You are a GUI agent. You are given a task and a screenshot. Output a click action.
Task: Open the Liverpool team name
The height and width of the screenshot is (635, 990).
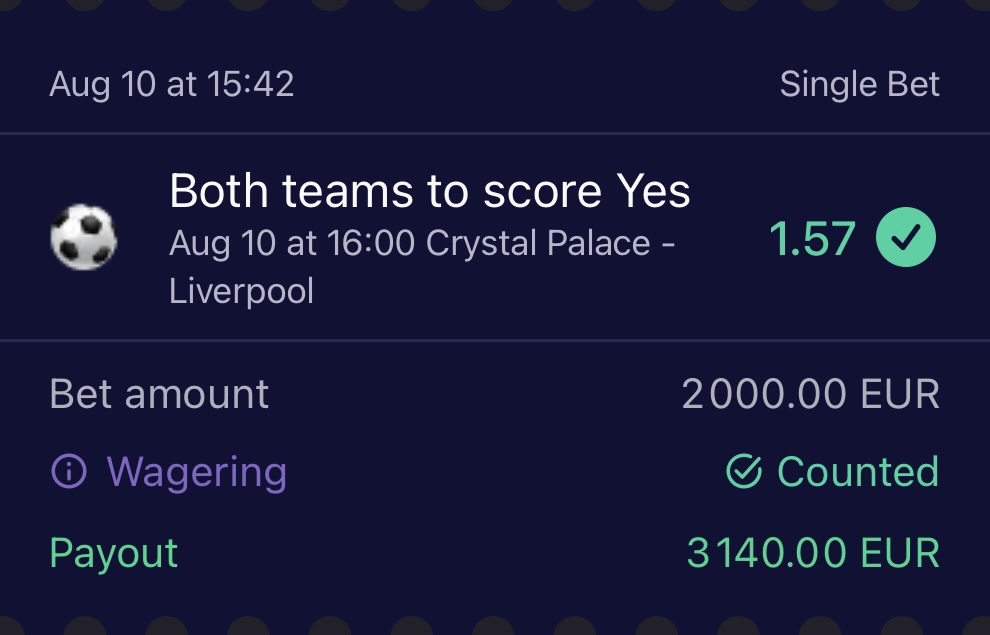[x=241, y=291]
